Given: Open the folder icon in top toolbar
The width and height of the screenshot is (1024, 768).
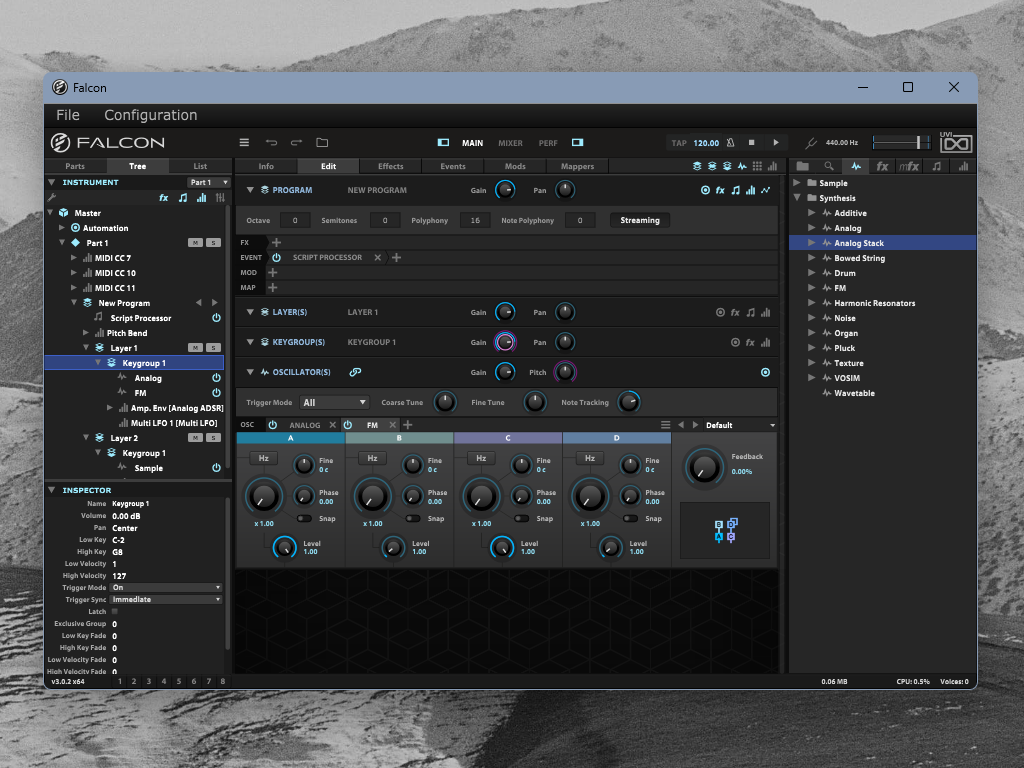Looking at the screenshot, I should point(322,143).
